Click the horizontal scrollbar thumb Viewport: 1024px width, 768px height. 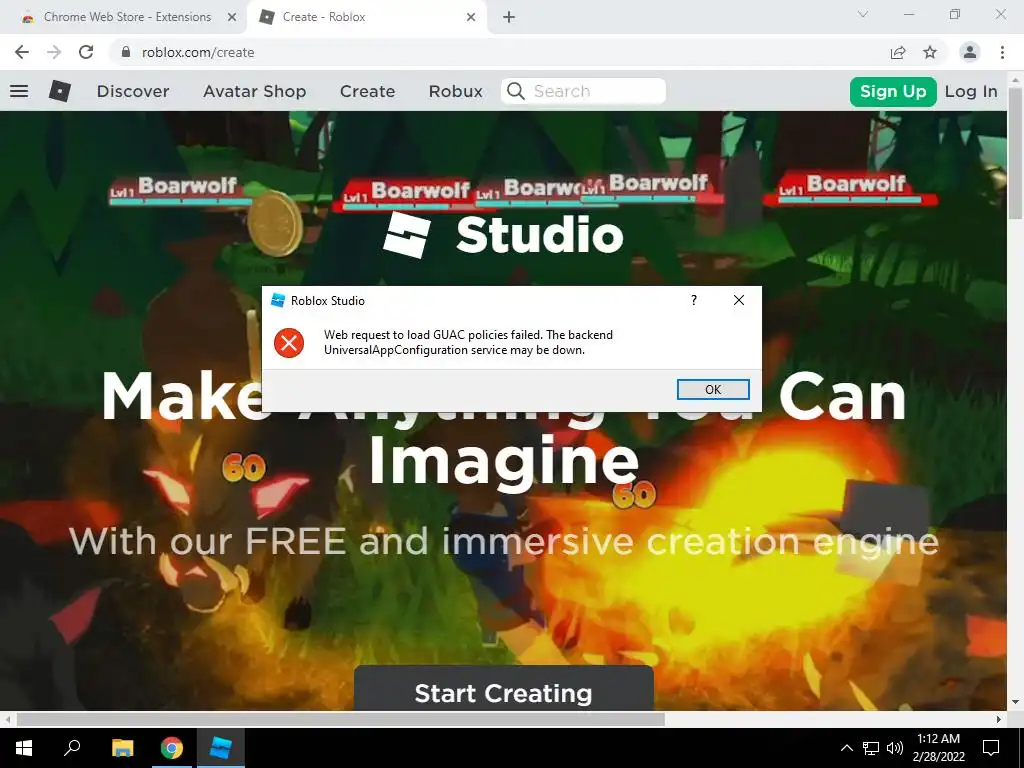(341, 719)
